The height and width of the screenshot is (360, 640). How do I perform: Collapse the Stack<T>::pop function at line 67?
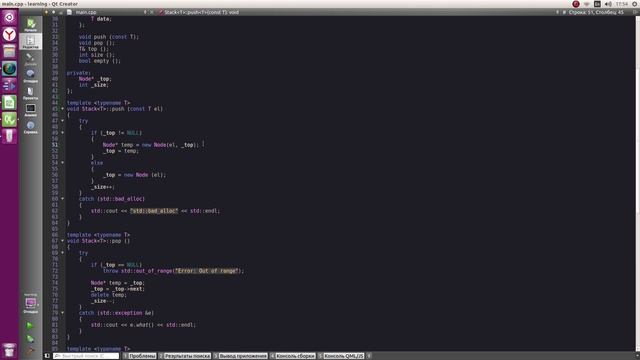(x=62, y=241)
